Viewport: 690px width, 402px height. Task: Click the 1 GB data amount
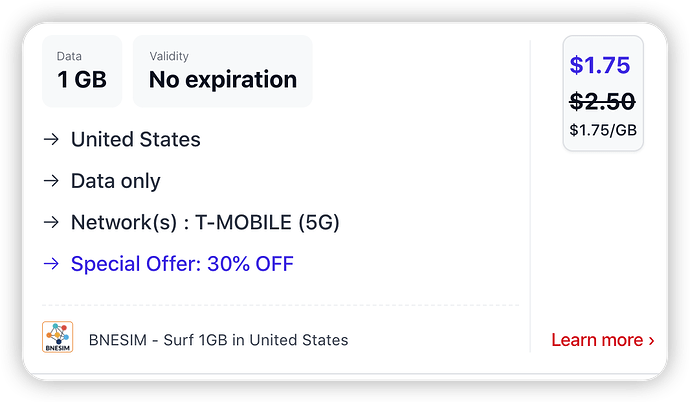coord(82,80)
